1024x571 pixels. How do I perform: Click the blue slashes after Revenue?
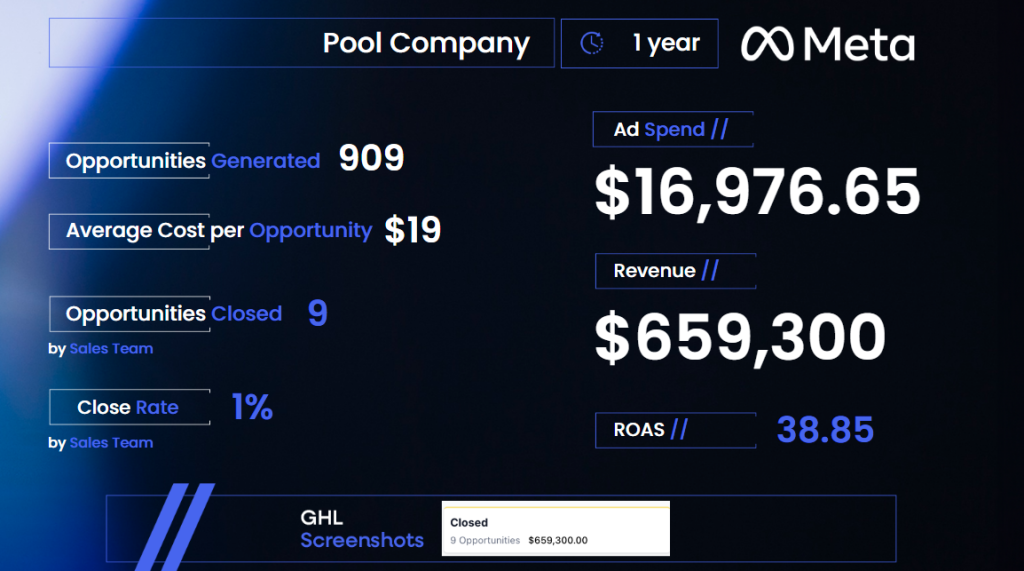(710, 271)
